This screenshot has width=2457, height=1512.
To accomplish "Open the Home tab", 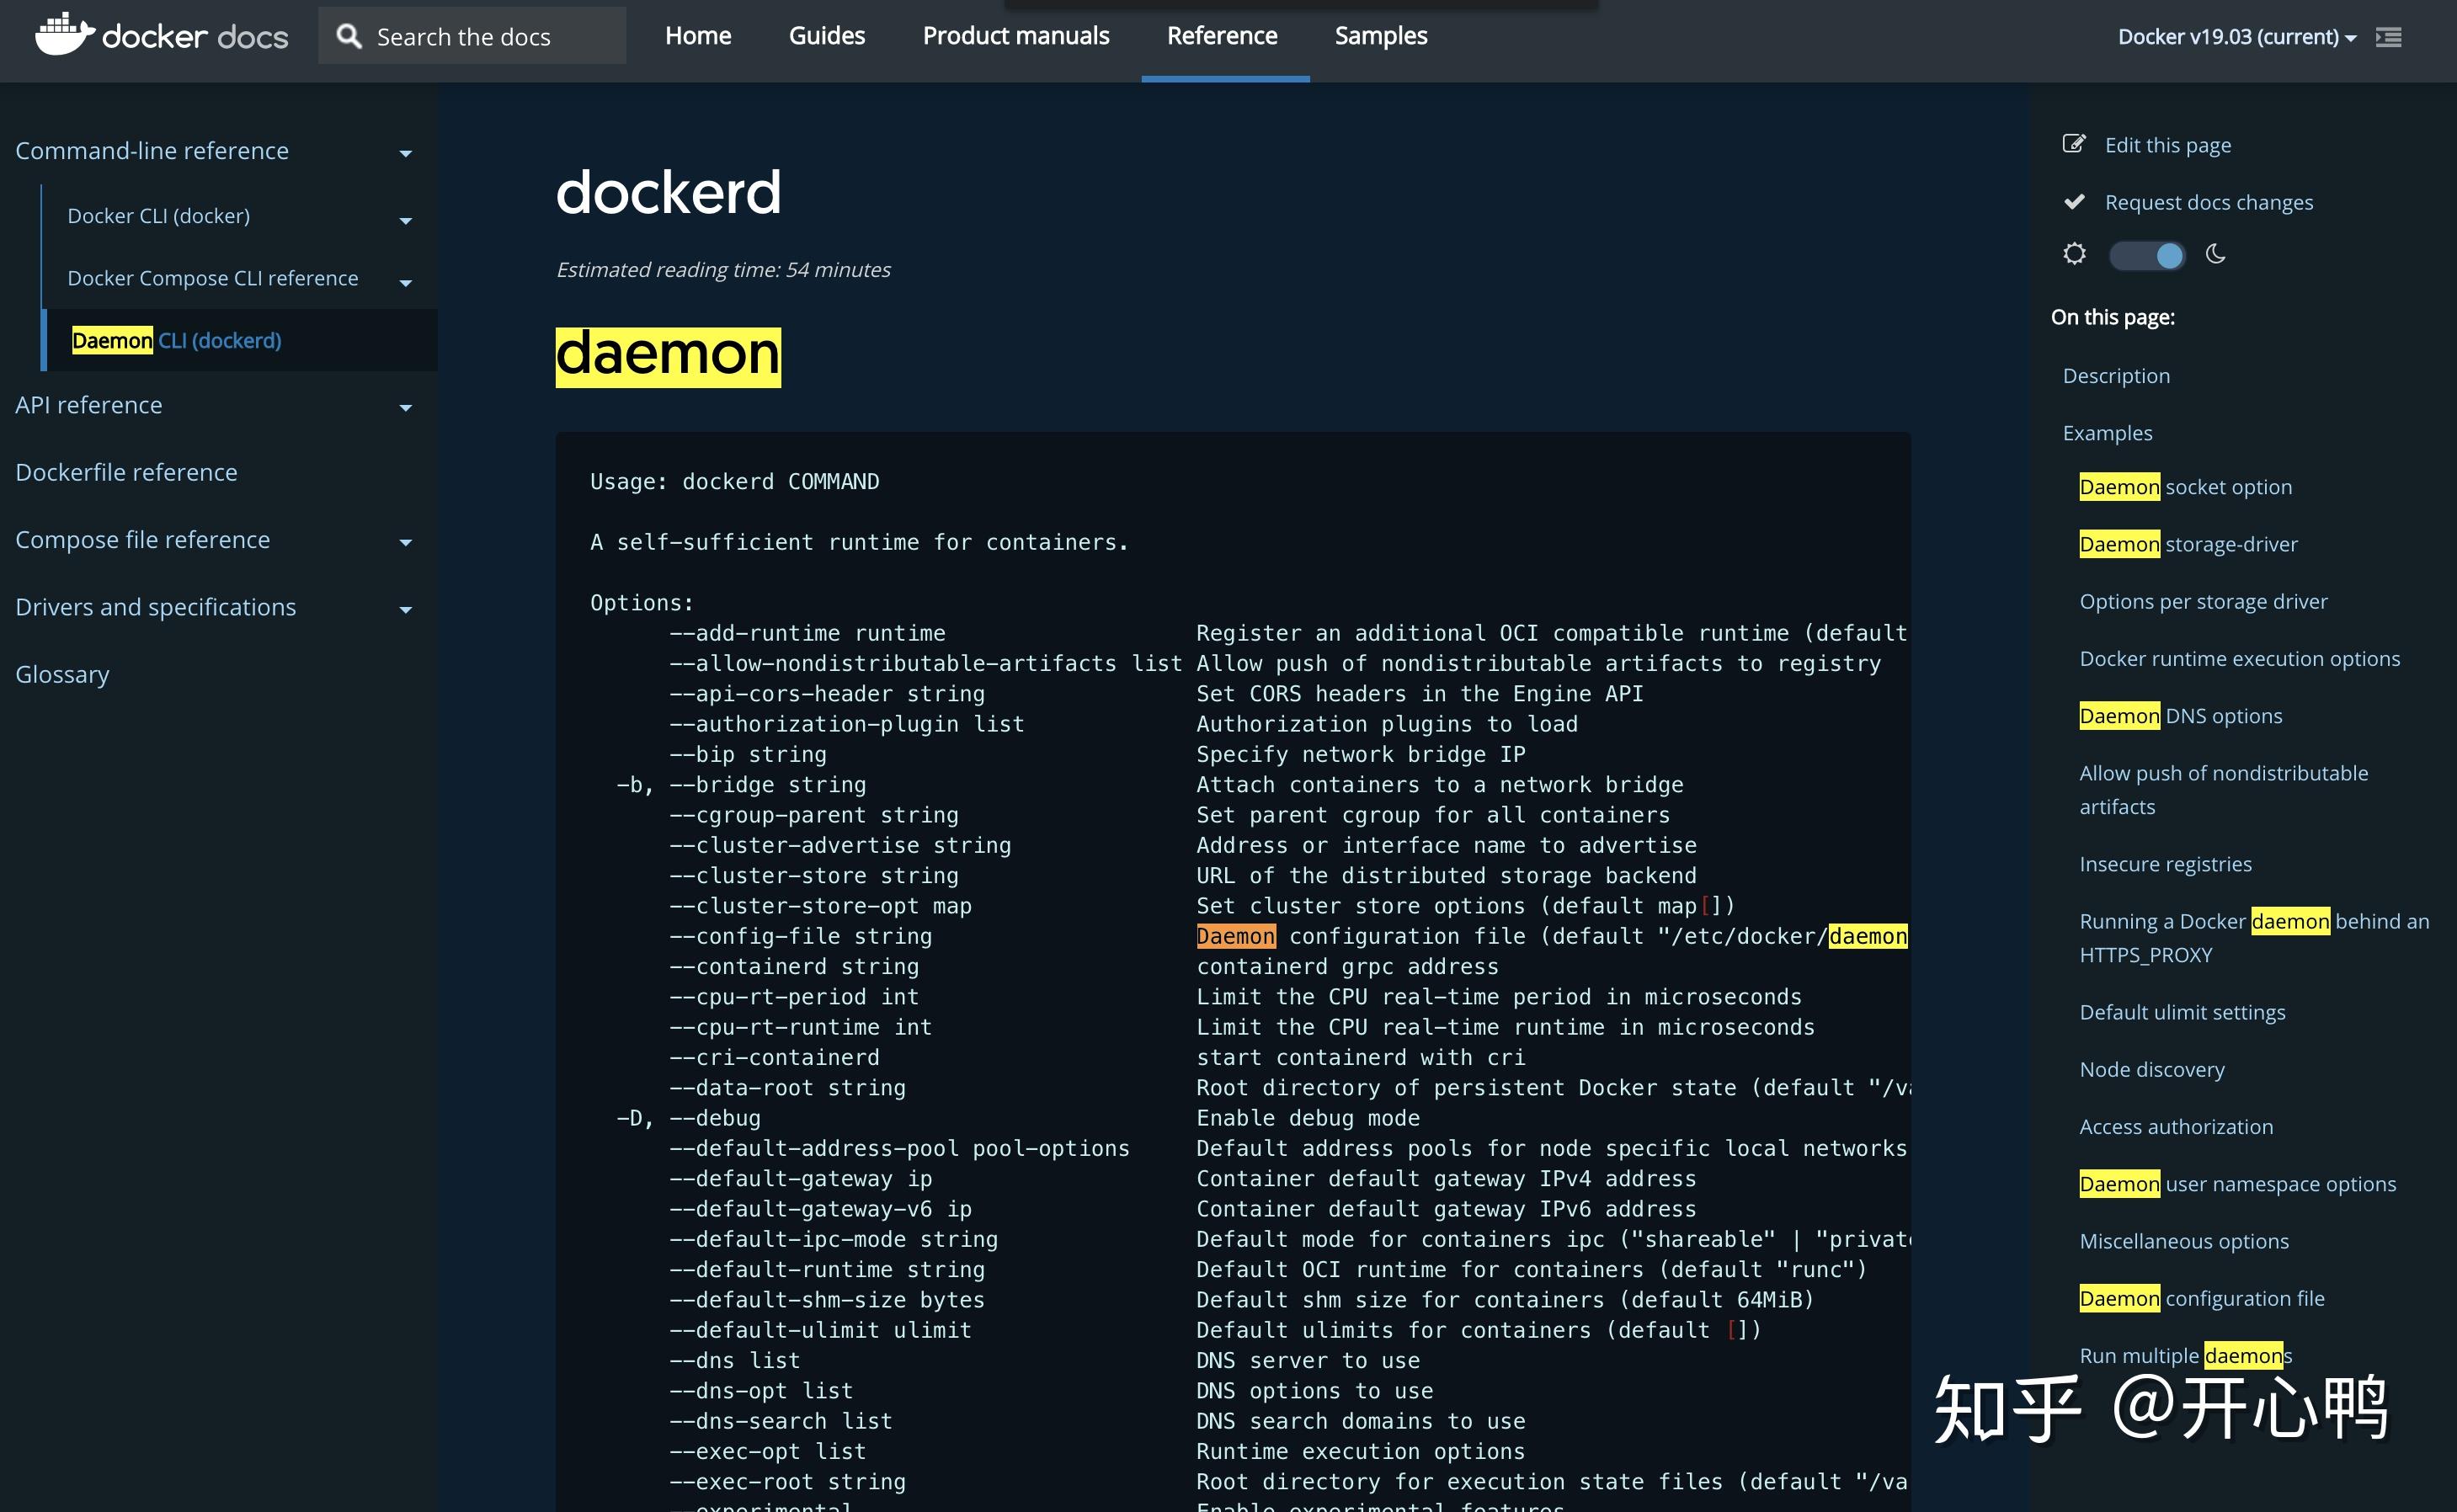I will click(x=698, y=36).
